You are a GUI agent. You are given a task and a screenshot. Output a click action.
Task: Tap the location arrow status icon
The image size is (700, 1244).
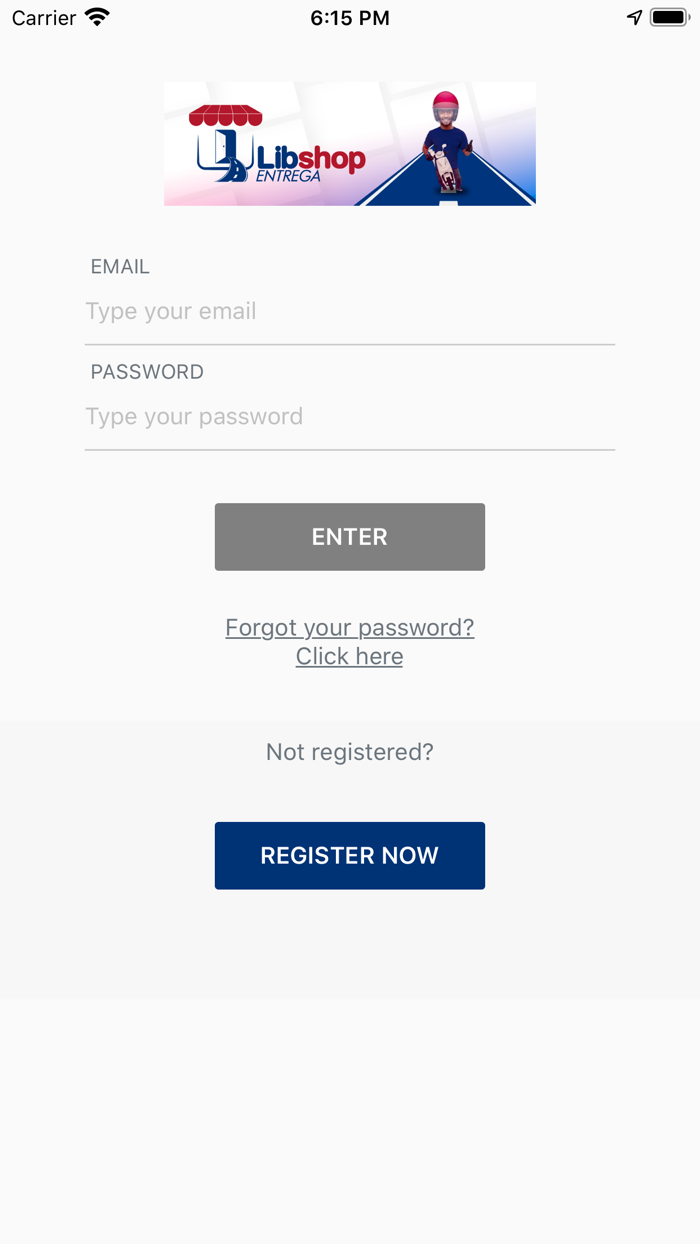tap(634, 18)
